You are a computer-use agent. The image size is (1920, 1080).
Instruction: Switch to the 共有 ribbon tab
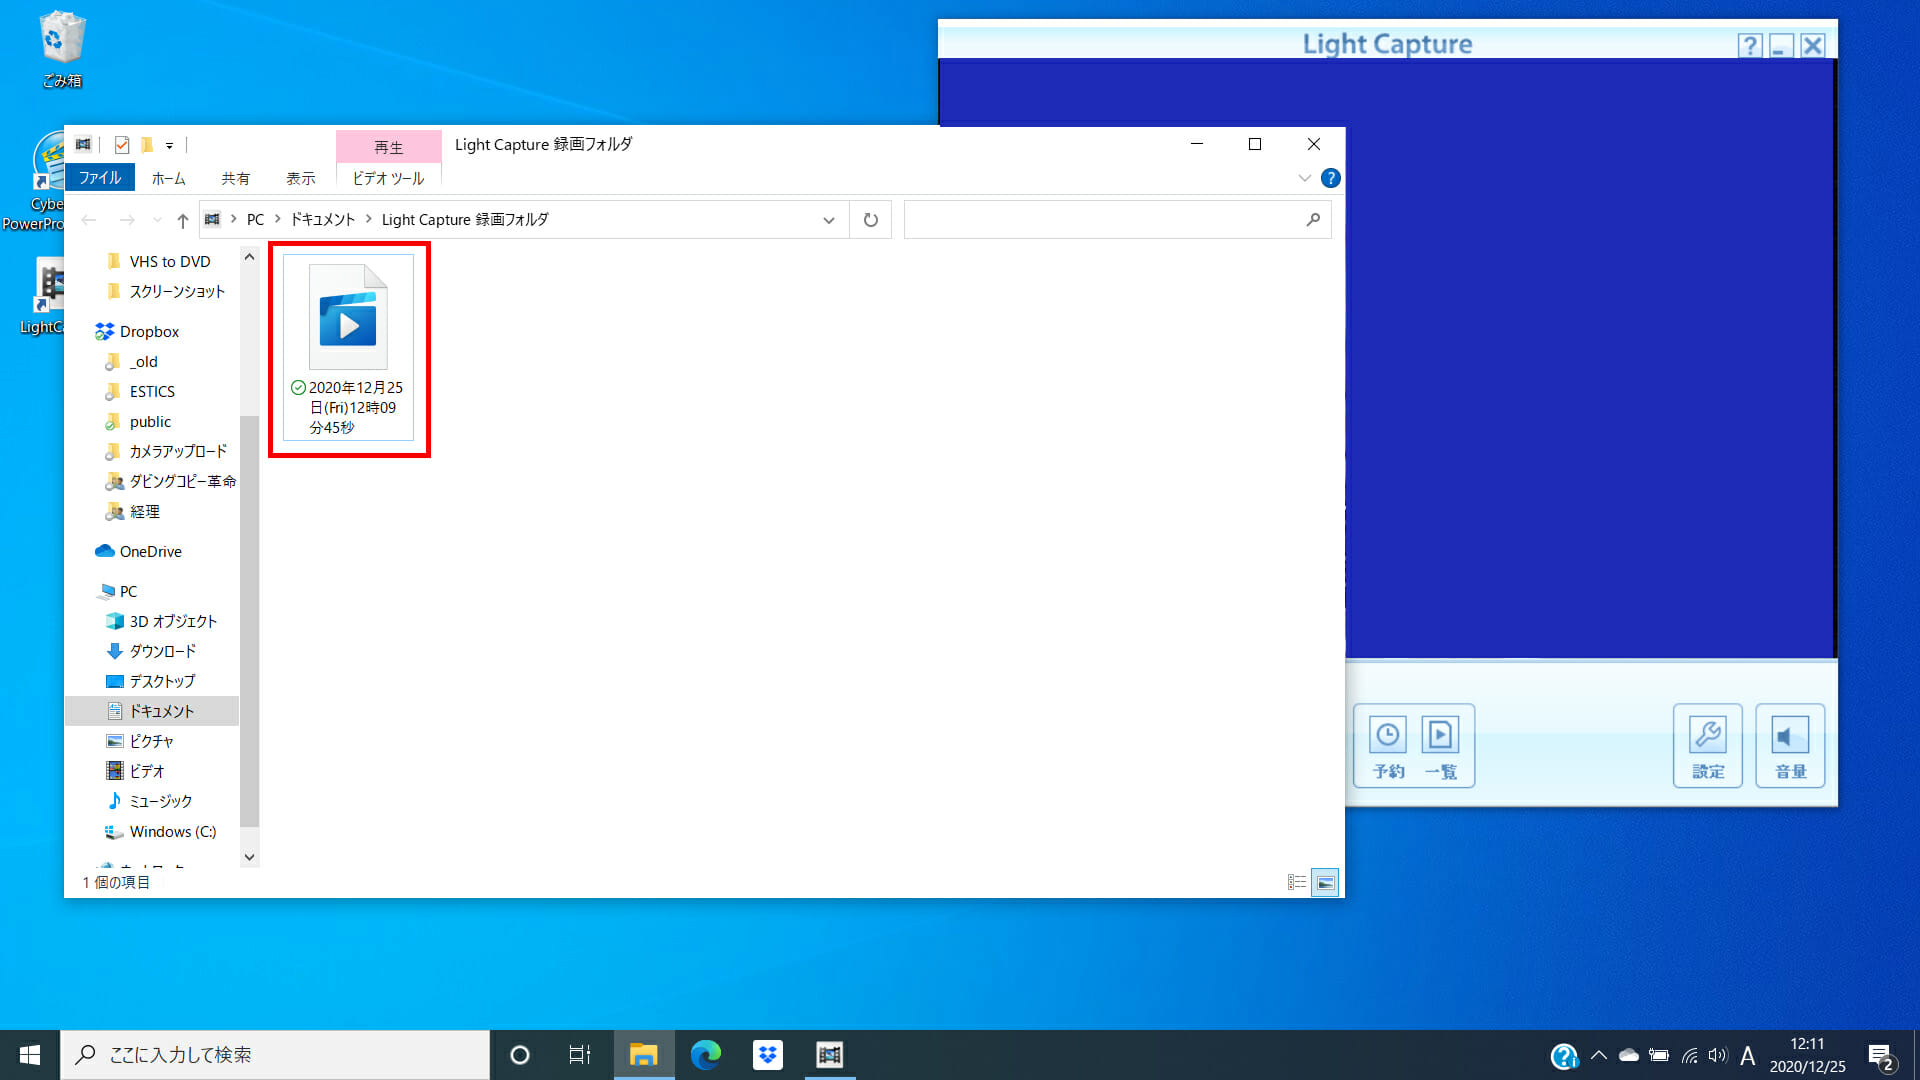coord(235,178)
